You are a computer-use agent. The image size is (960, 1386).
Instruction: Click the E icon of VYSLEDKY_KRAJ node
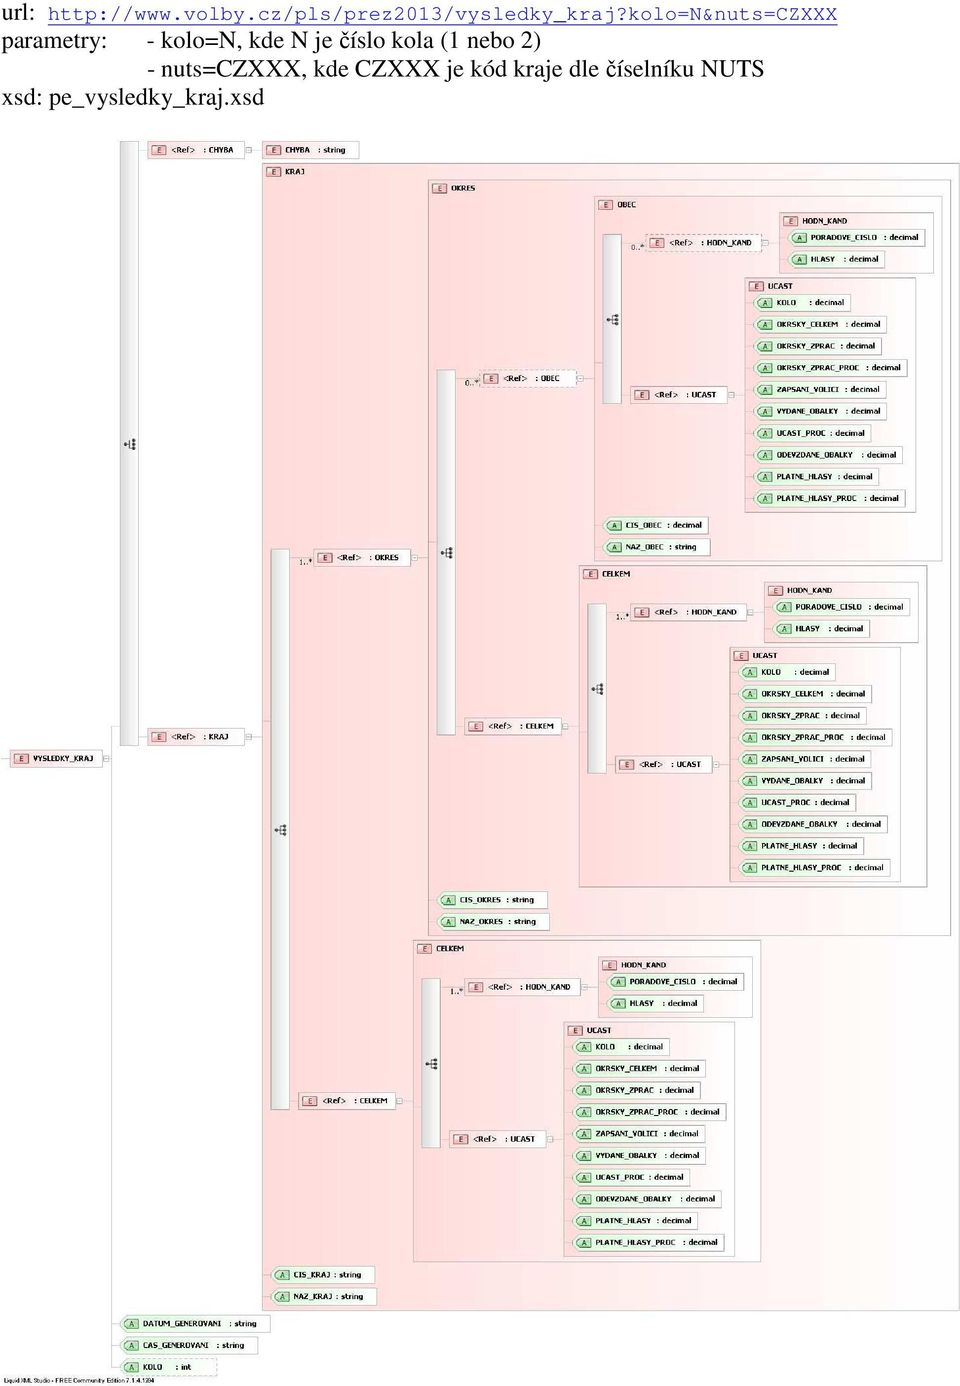[21, 759]
